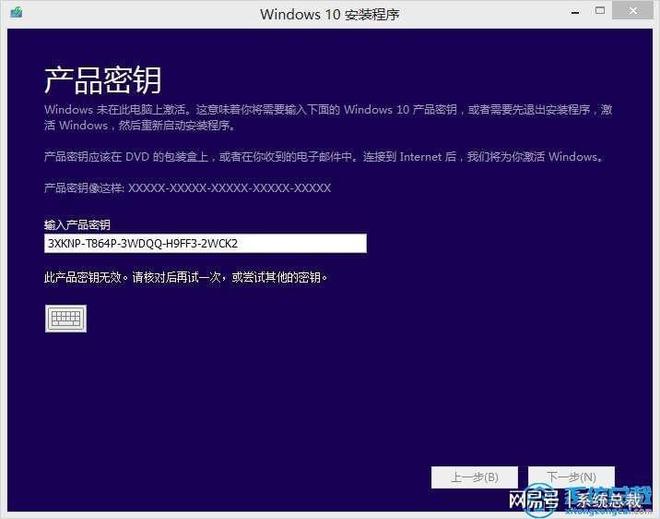Image resolution: width=660 pixels, height=519 pixels.
Task: Click the invalid product key error message
Action: [x=186, y=277]
